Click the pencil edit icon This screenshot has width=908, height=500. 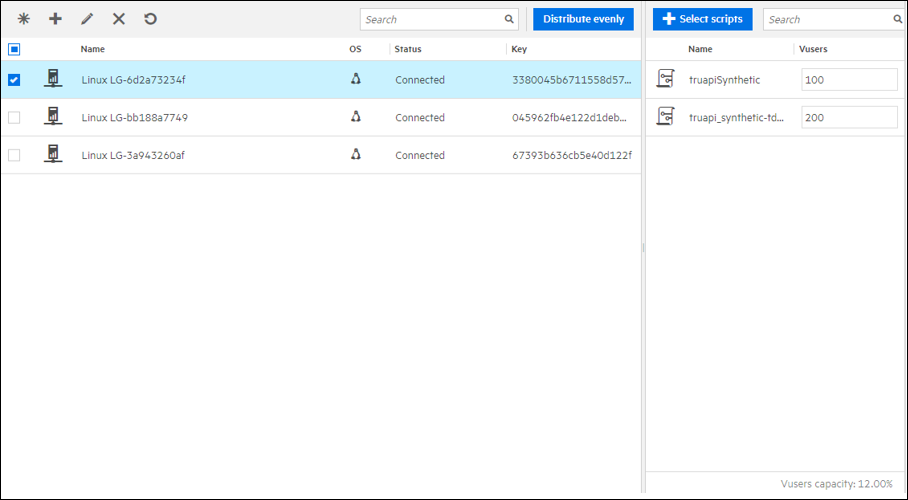pyautogui.click(x=87, y=19)
